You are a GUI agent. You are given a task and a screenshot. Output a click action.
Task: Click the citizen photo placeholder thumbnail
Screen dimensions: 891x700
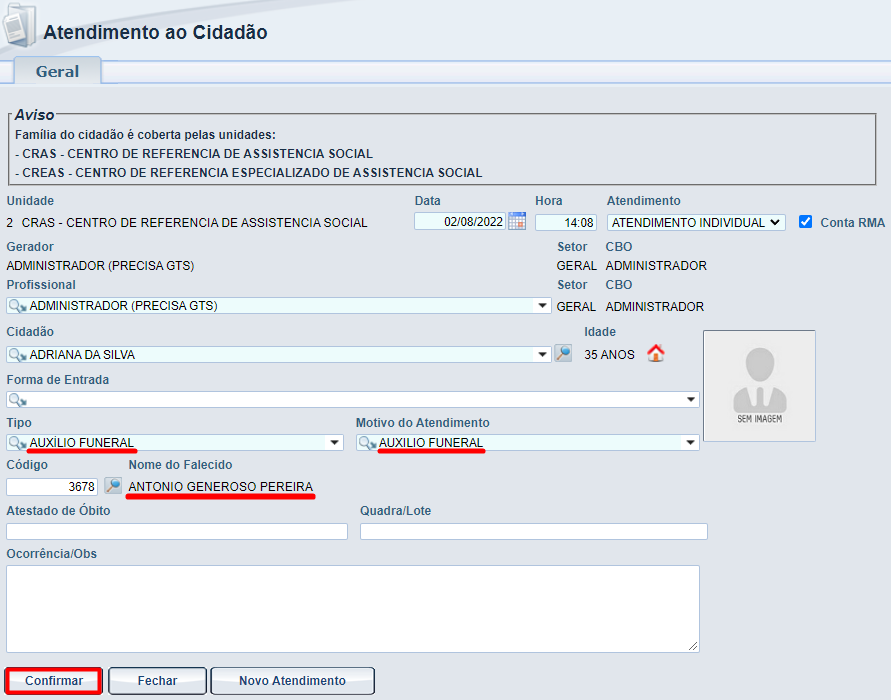pos(759,385)
